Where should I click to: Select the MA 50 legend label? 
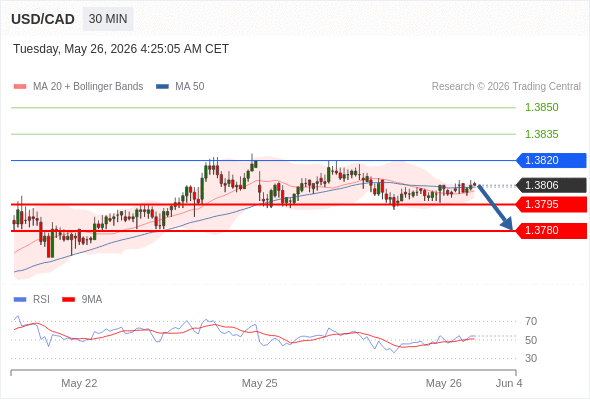[190, 87]
